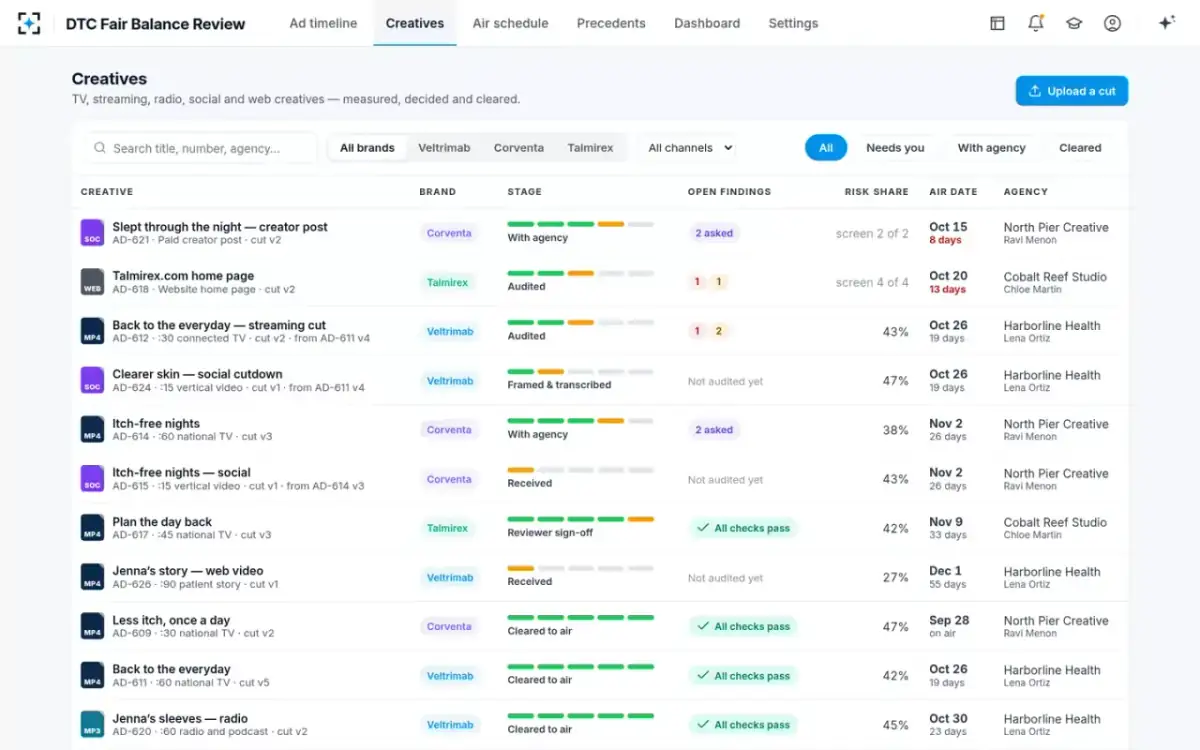The image size is (1200, 750).
Task: Click All checks pass on Back to the everyday AD-611
Action: coord(742,676)
